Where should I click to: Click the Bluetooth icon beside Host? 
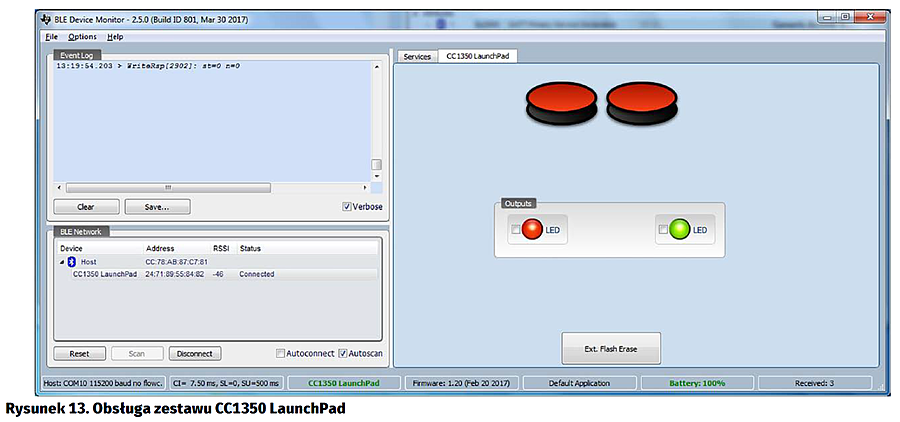pyautogui.click(x=71, y=261)
